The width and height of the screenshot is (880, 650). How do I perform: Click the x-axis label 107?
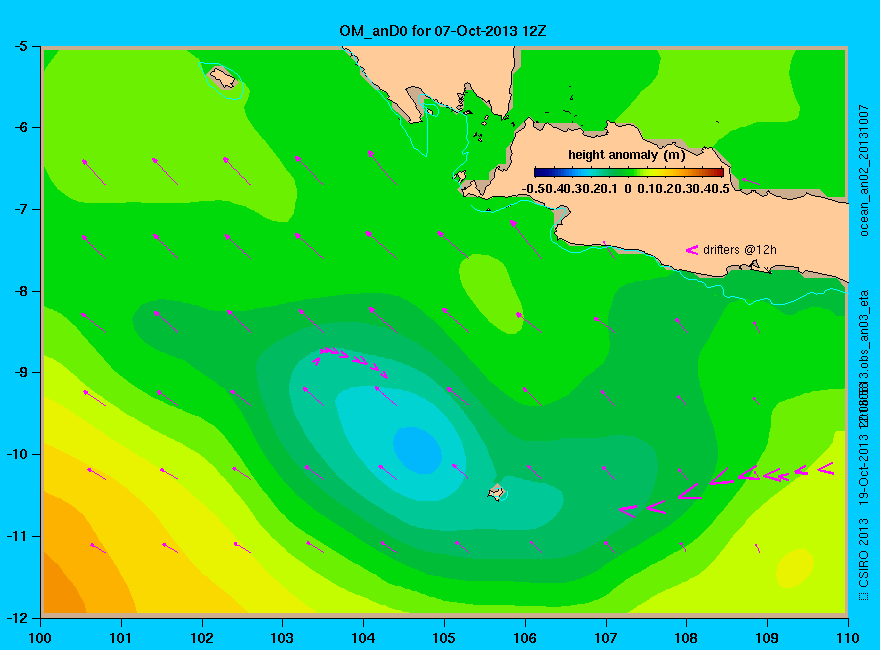tap(606, 638)
